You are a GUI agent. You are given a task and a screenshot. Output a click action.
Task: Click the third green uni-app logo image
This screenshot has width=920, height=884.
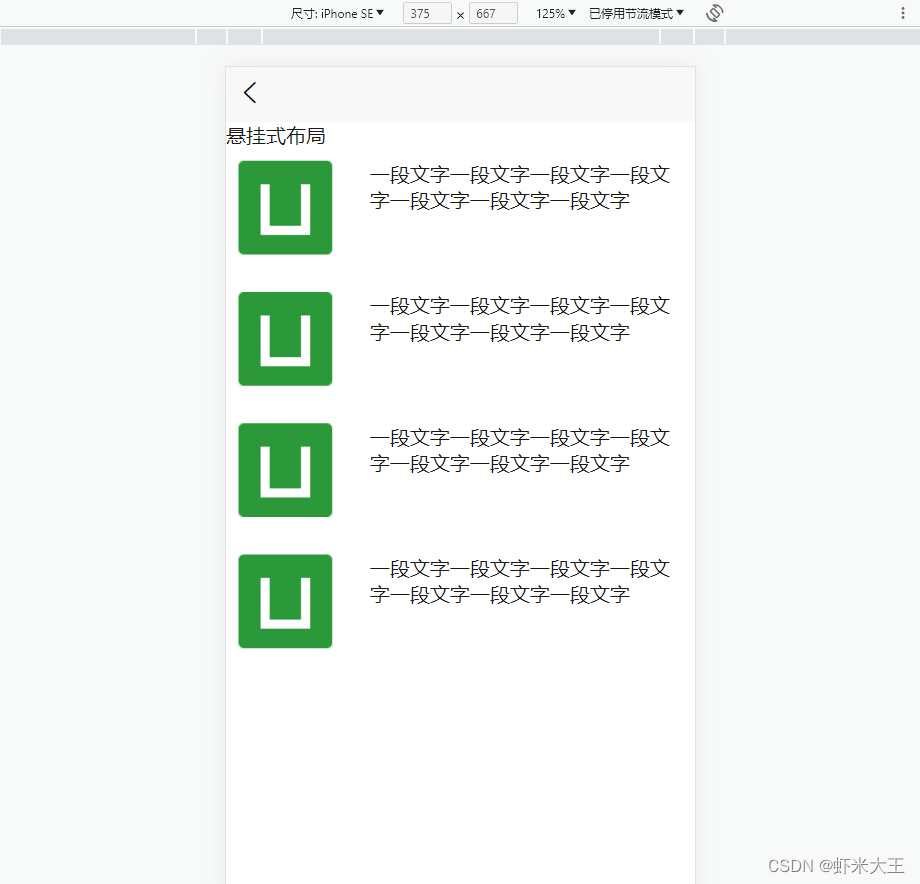tap(285, 470)
